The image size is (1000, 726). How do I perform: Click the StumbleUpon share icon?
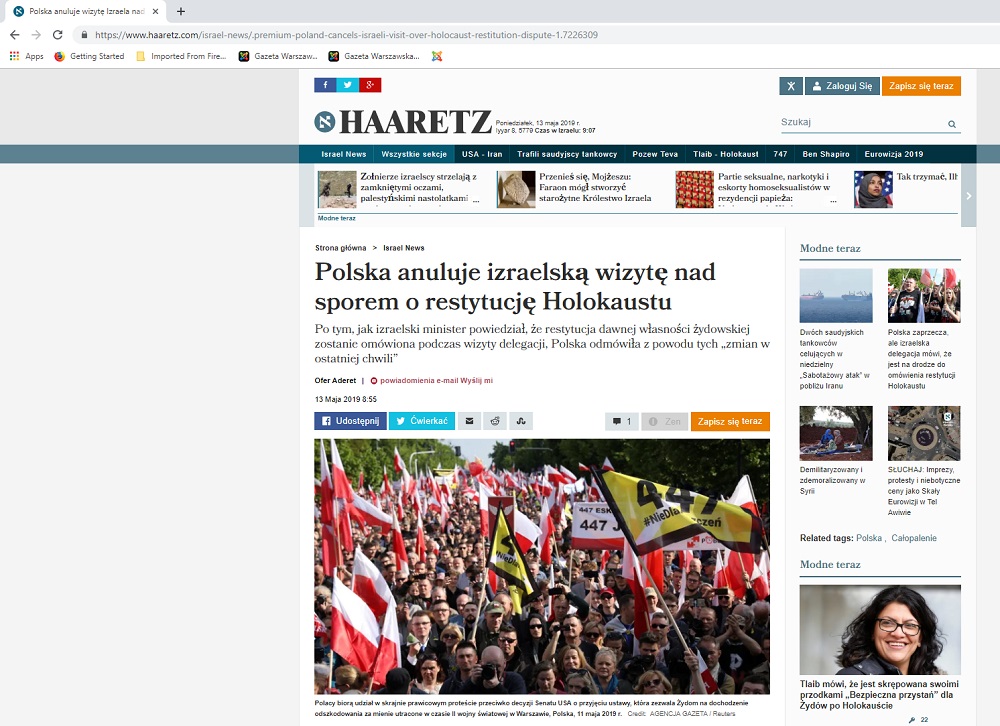[522, 422]
